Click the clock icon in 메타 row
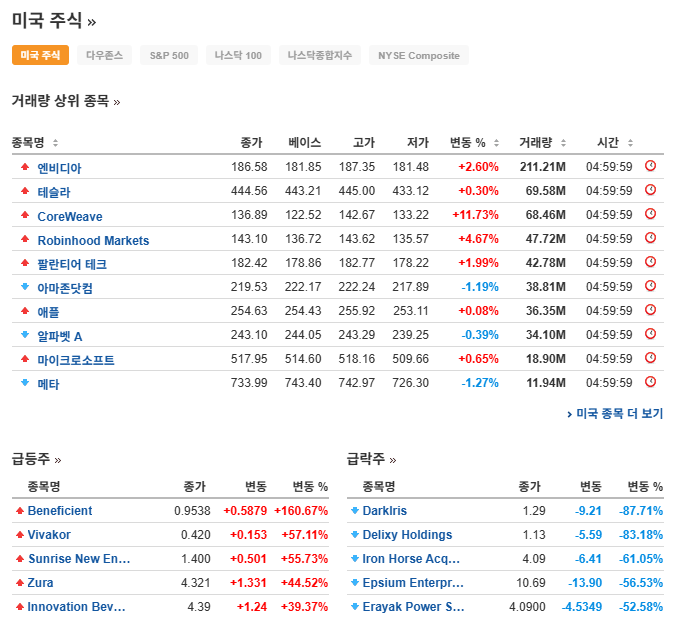 [x=650, y=382]
